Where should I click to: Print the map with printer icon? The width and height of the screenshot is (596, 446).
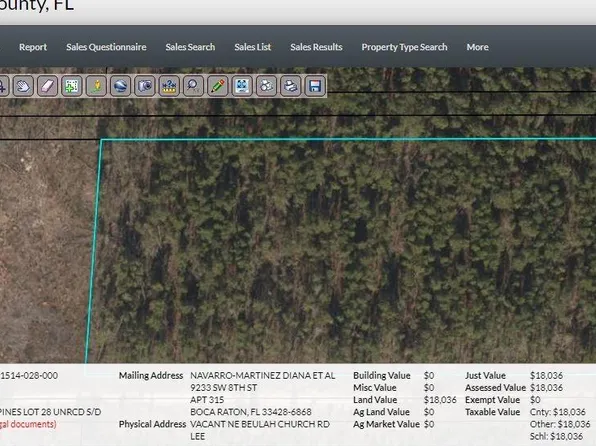291,86
